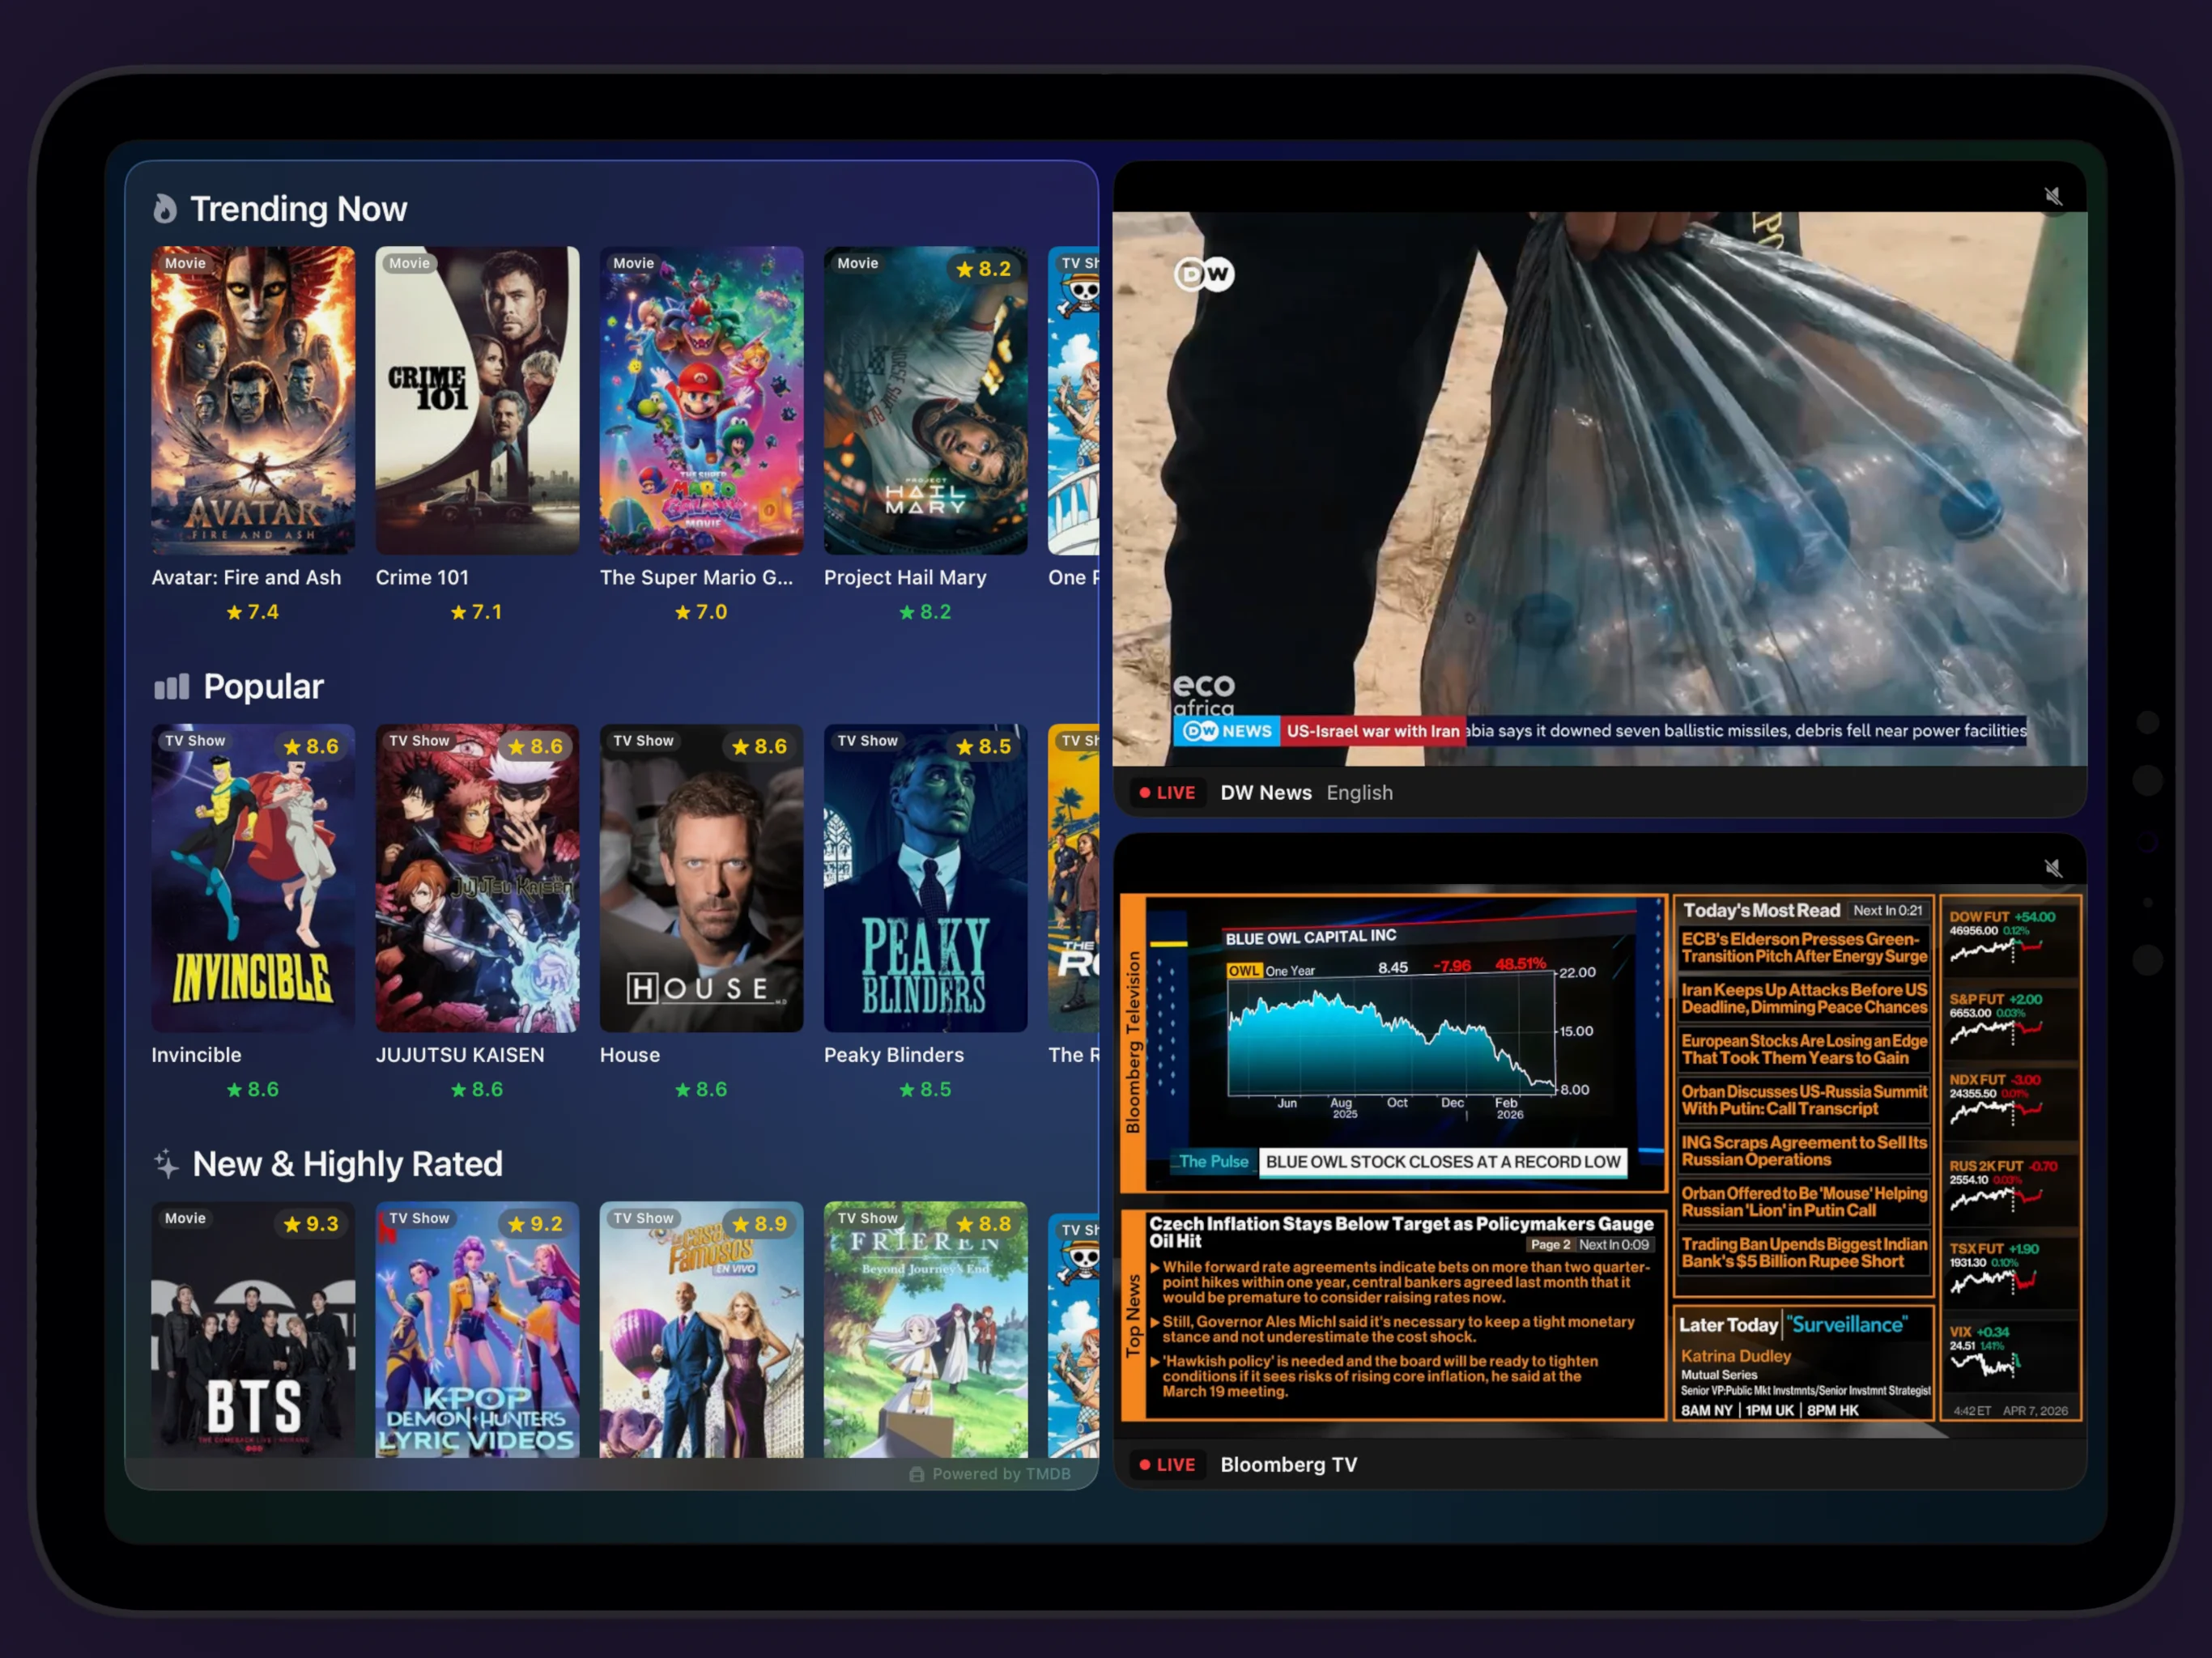Click the sparkle icon beside New & Highly Rated
Screen dimensions: 2212x1658
click(x=166, y=1164)
